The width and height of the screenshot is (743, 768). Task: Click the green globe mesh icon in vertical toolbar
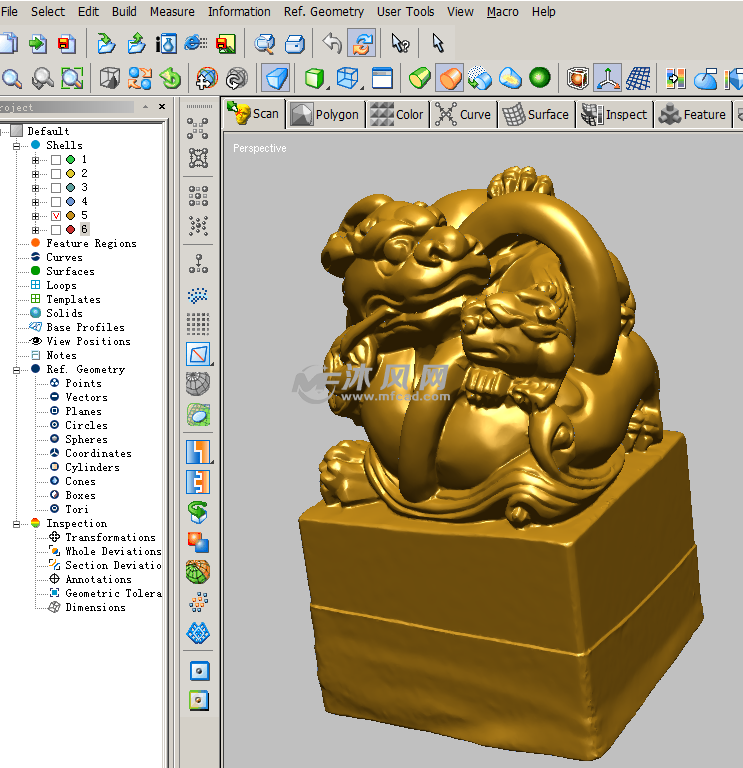point(198,571)
